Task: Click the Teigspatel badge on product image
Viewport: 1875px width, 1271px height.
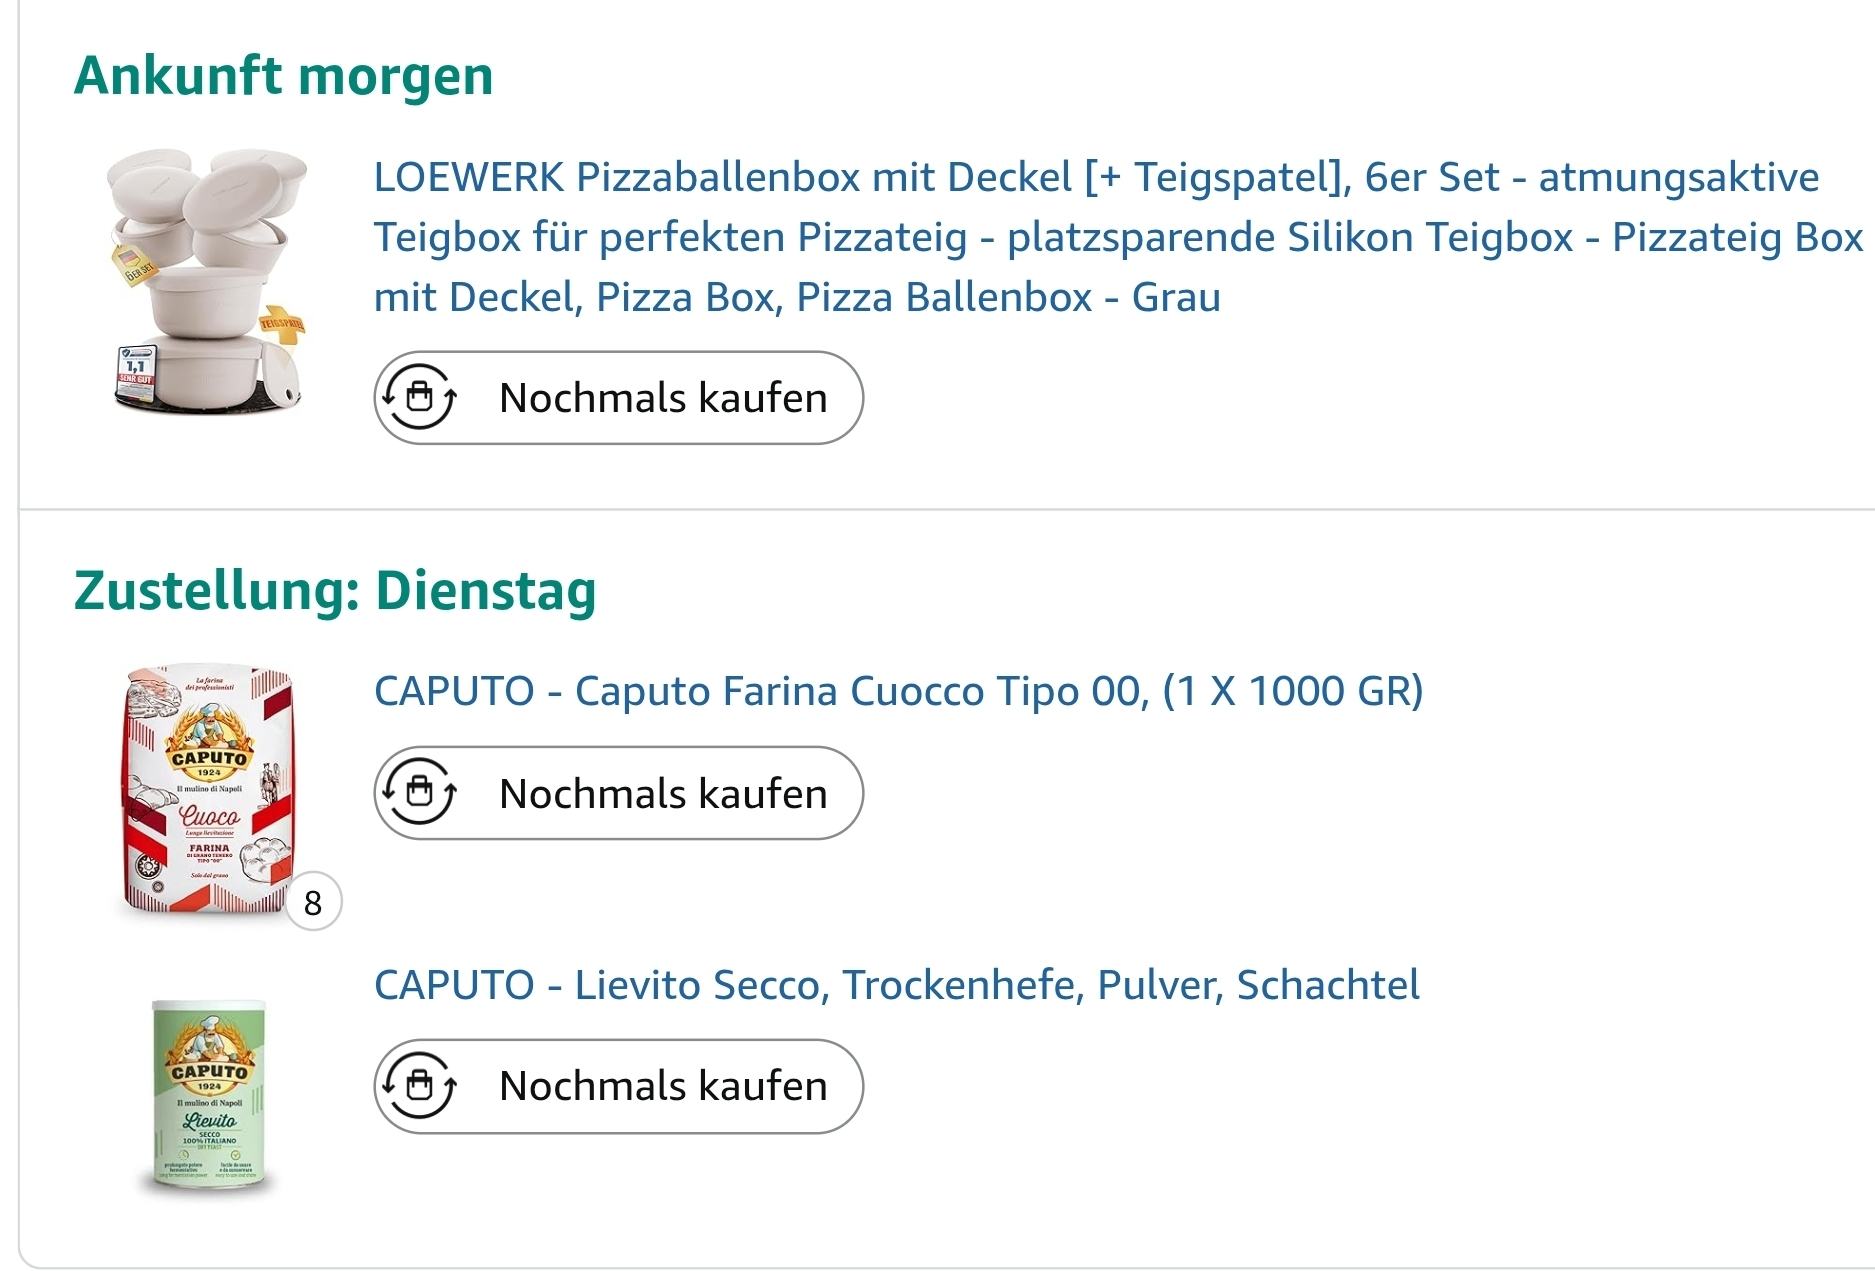Action: 282,324
